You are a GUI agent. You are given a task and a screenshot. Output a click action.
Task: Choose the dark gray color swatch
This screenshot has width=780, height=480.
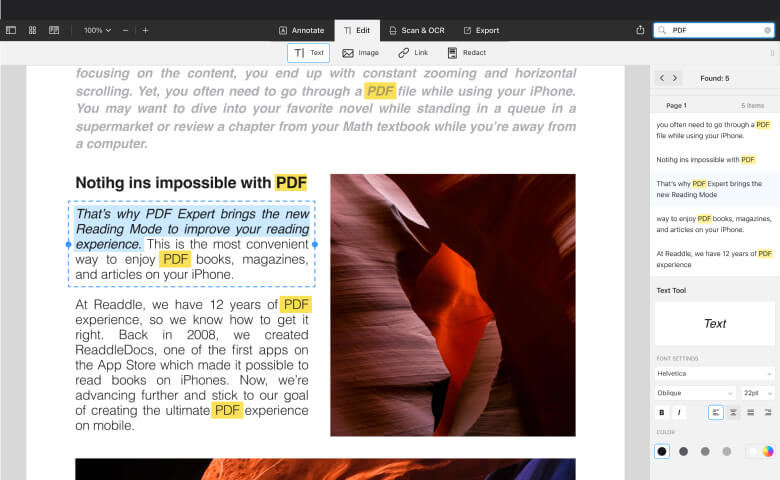[683, 451]
